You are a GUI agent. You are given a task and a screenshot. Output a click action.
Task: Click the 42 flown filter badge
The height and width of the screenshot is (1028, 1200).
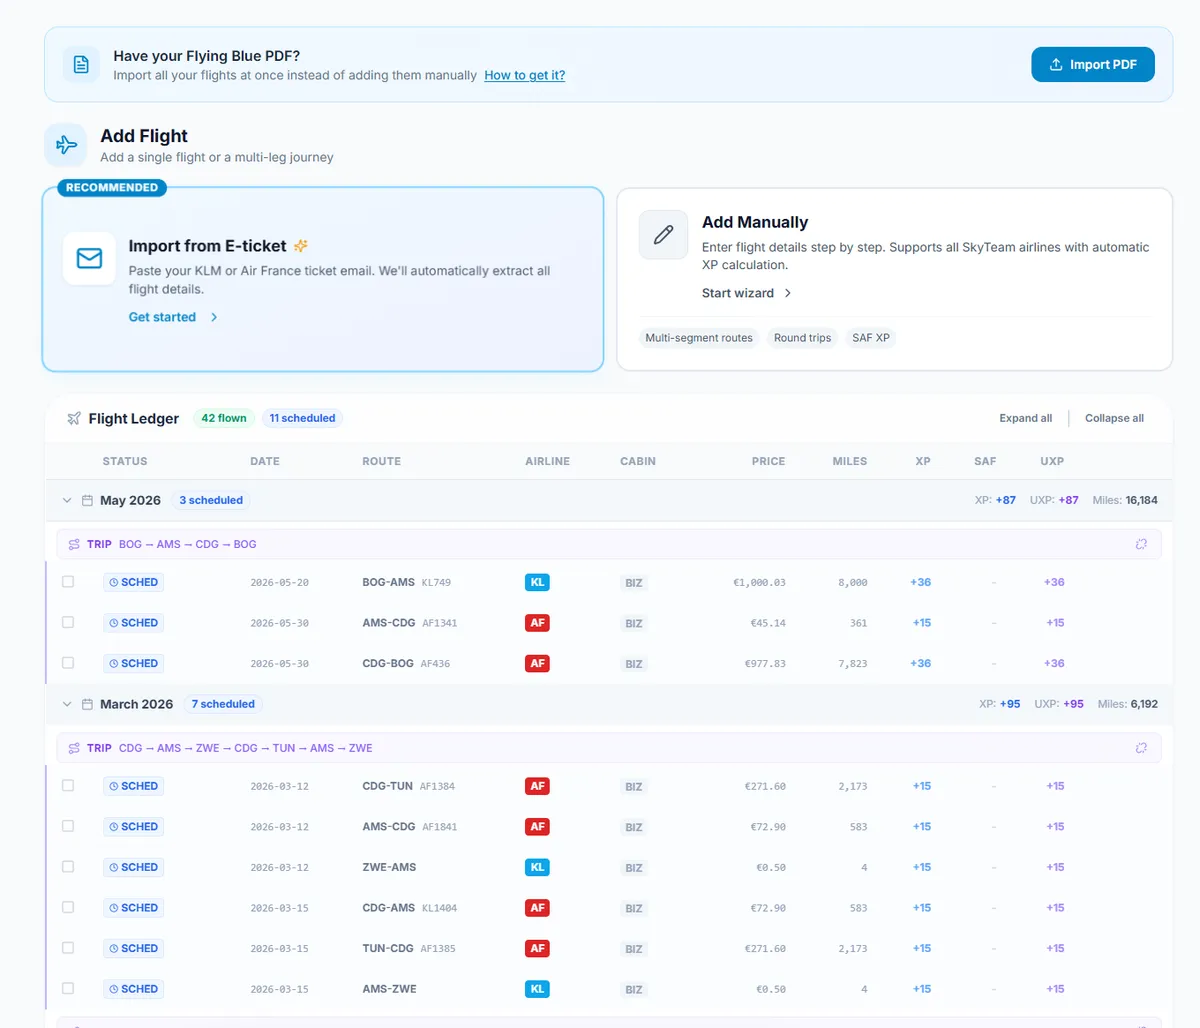click(223, 418)
